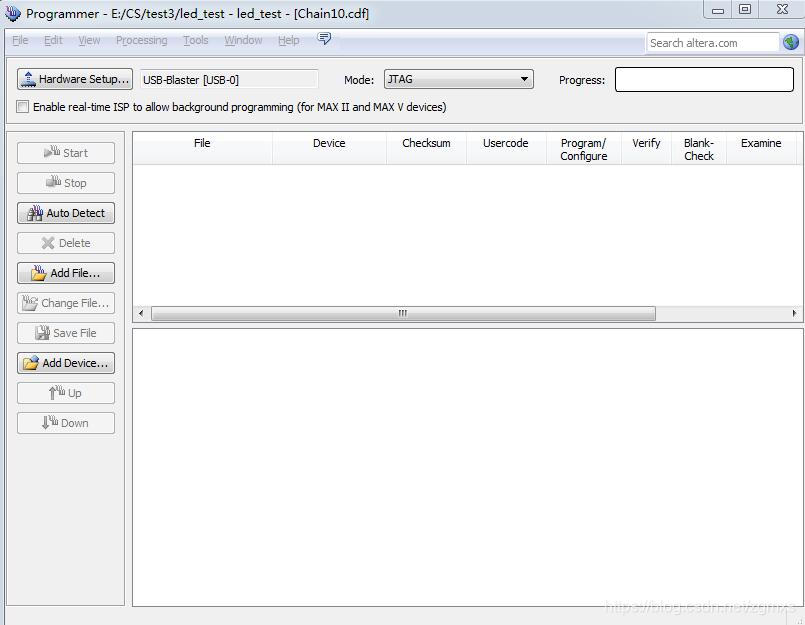
Task: Click the Save File button
Action: [x=66, y=333]
